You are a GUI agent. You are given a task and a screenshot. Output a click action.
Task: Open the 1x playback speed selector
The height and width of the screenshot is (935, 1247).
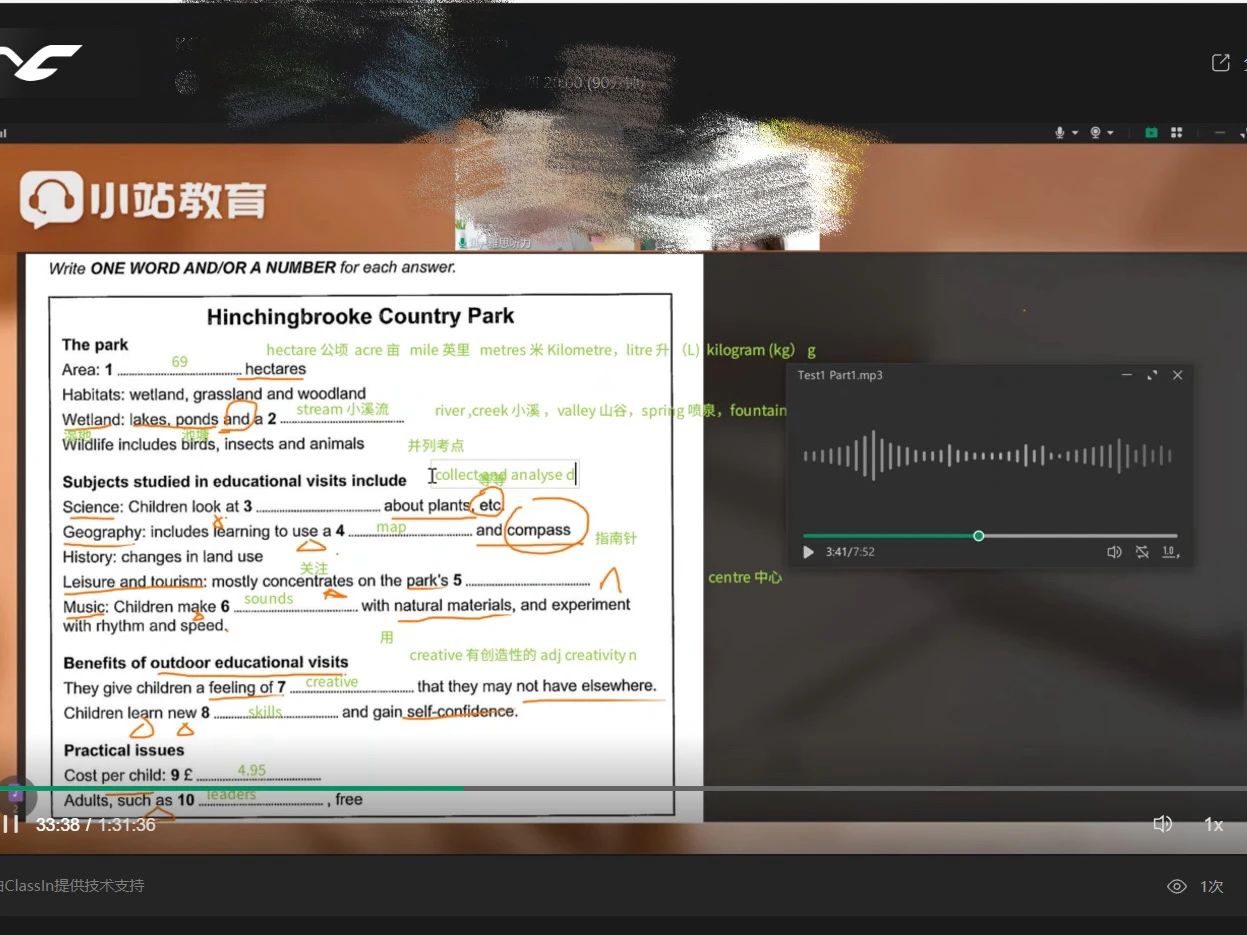pyautogui.click(x=1213, y=824)
